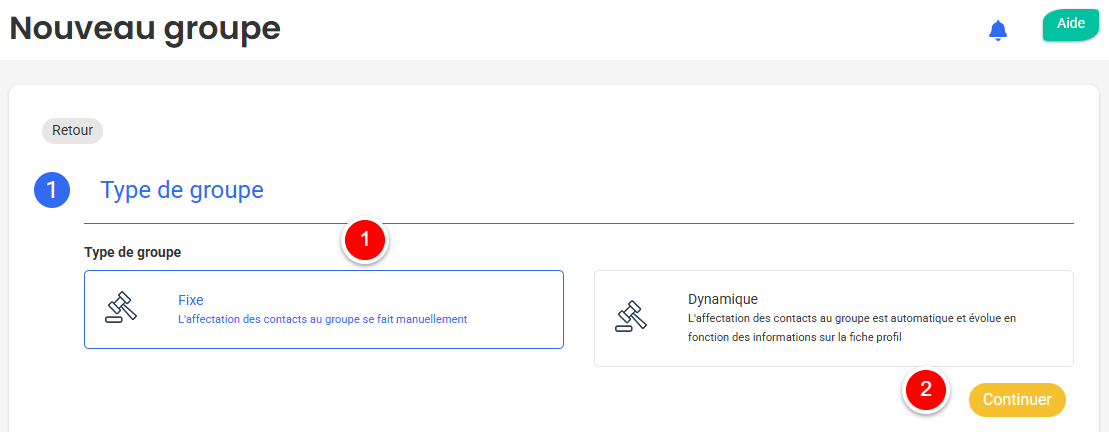Click the empty space right of Retour
Image resolution: width=1109 pixels, height=432 pixels.
pos(500,130)
